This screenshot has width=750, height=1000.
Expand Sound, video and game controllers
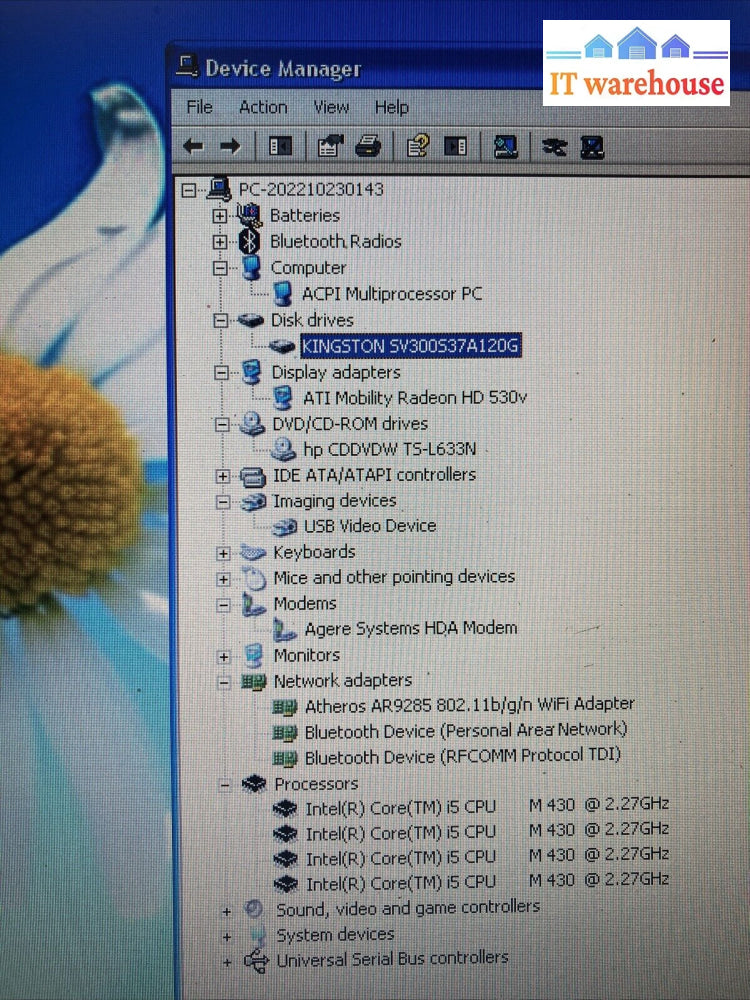pos(227,910)
